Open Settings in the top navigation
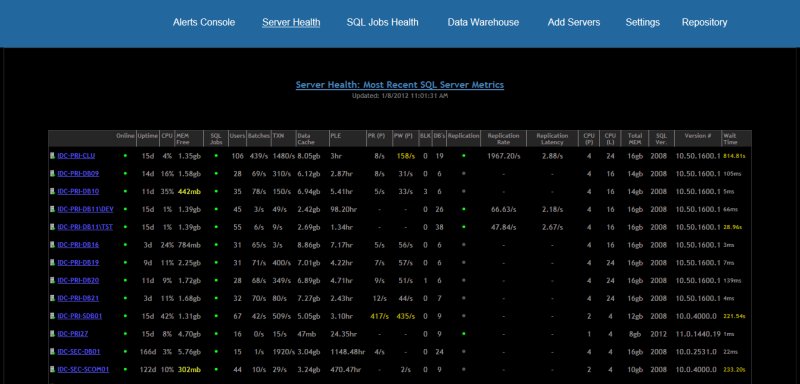This screenshot has height=384, width=800. click(643, 22)
